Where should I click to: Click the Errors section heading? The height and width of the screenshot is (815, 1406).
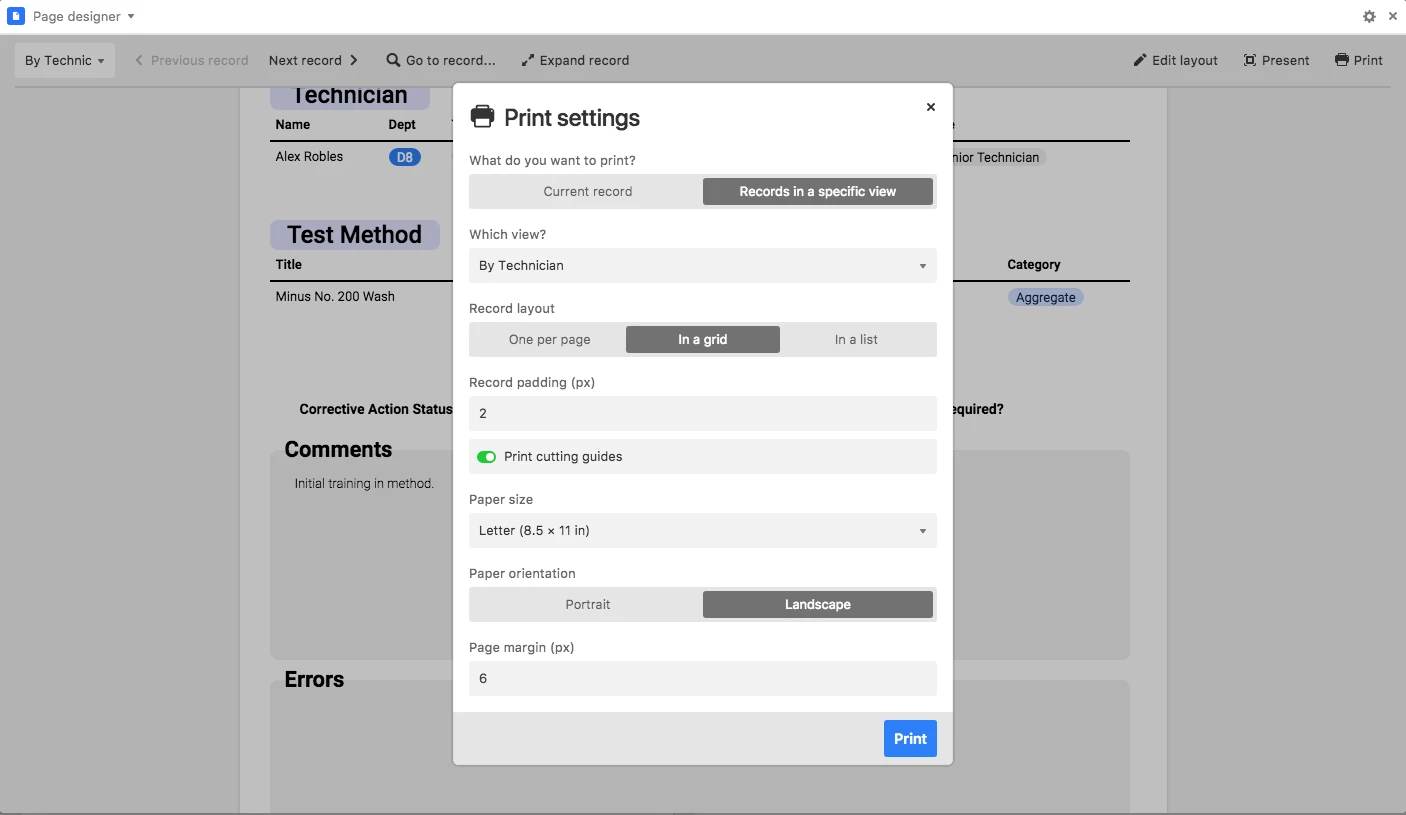pyautogui.click(x=314, y=679)
